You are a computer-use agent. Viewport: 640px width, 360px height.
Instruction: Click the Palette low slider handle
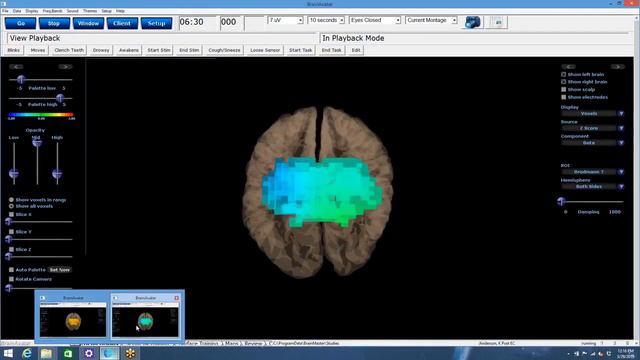[x=21, y=80]
